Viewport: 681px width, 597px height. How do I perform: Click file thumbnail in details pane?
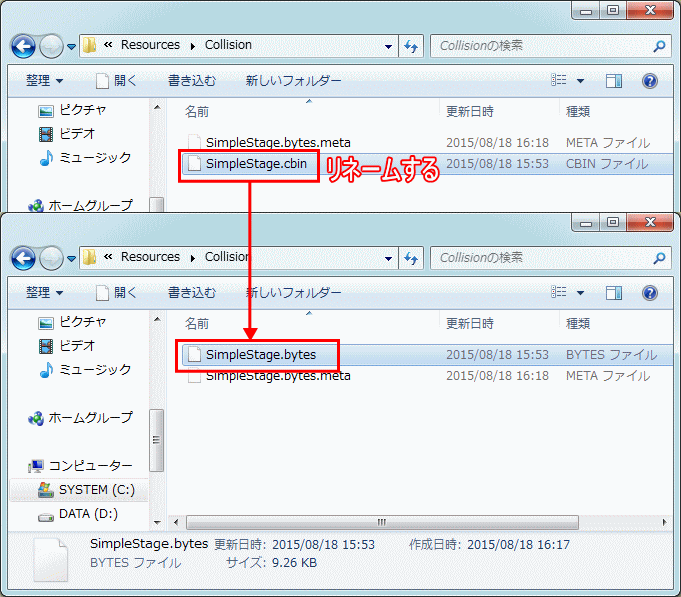coord(50,560)
